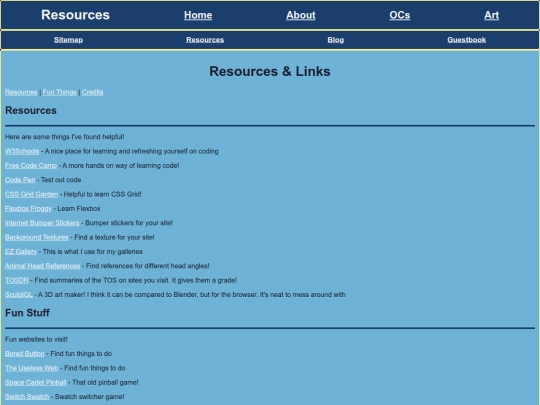Open the Free Code Camp link
The image size is (540, 405).
pyautogui.click(x=31, y=166)
